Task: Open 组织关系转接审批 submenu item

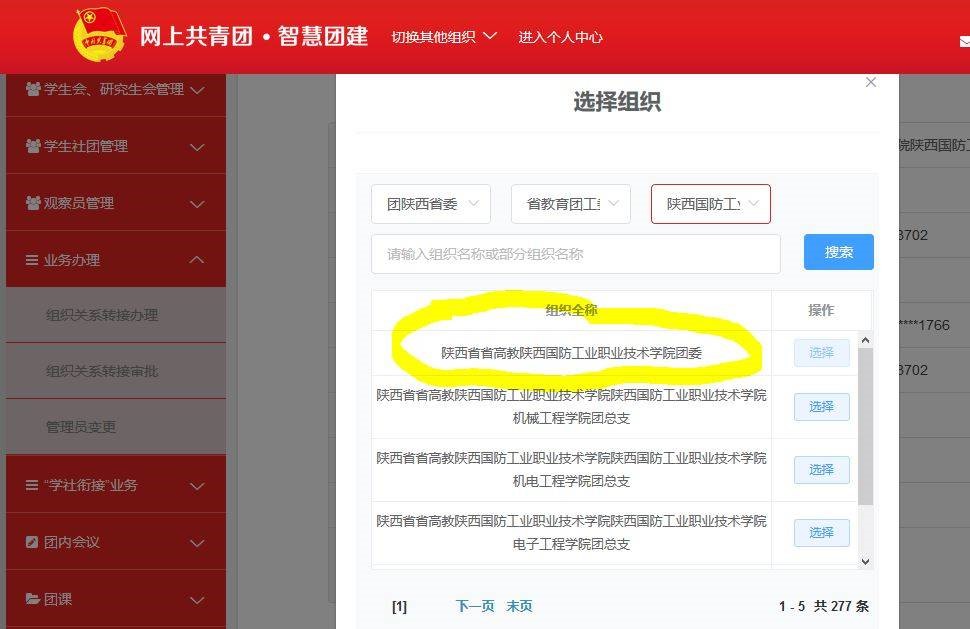Action: point(102,371)
